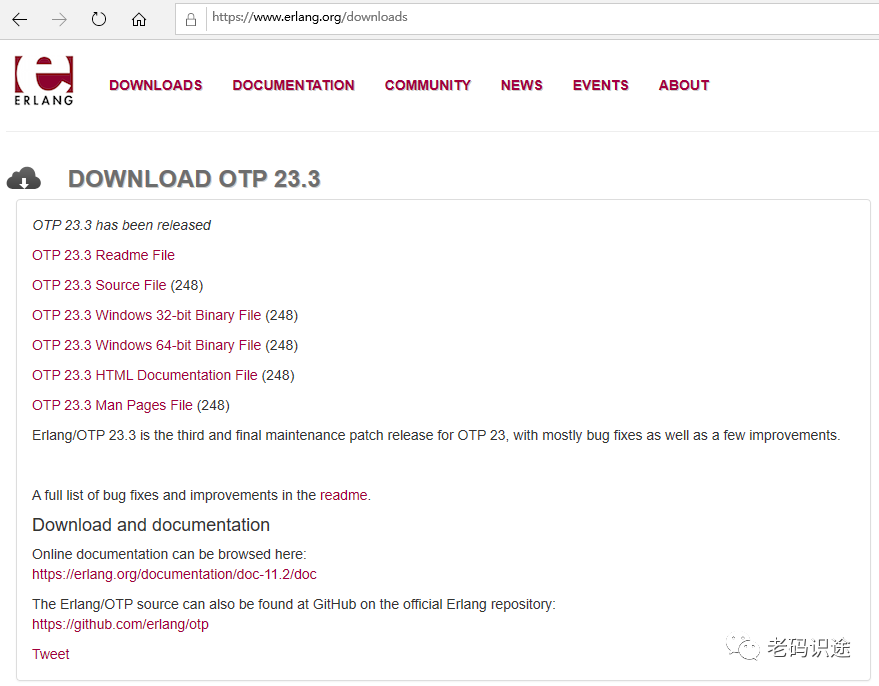
Task: Download the OTP 23.3 Source File
Action: (99, 285)
